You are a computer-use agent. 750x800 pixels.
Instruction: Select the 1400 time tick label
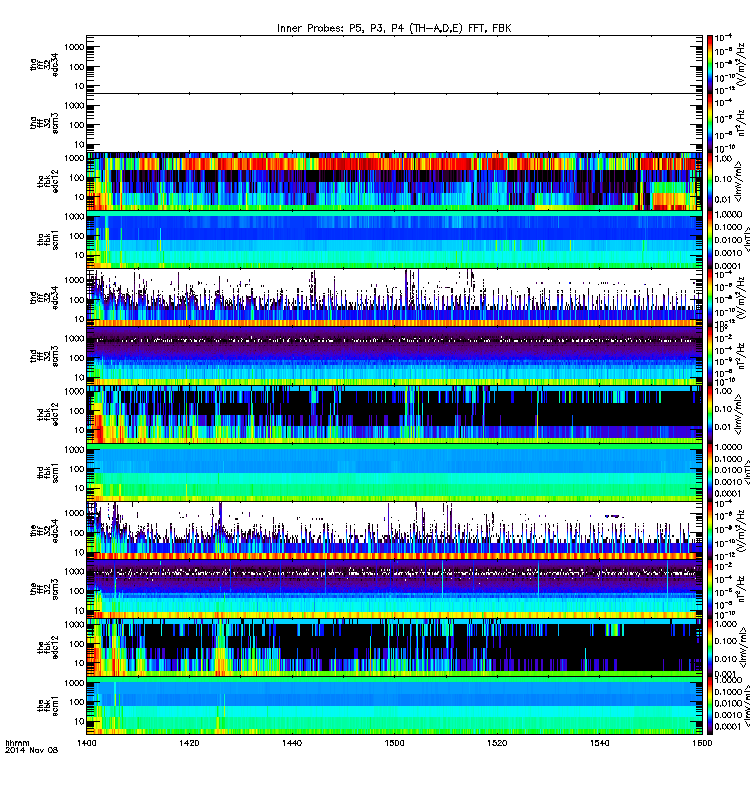click(x=86, y=743)
